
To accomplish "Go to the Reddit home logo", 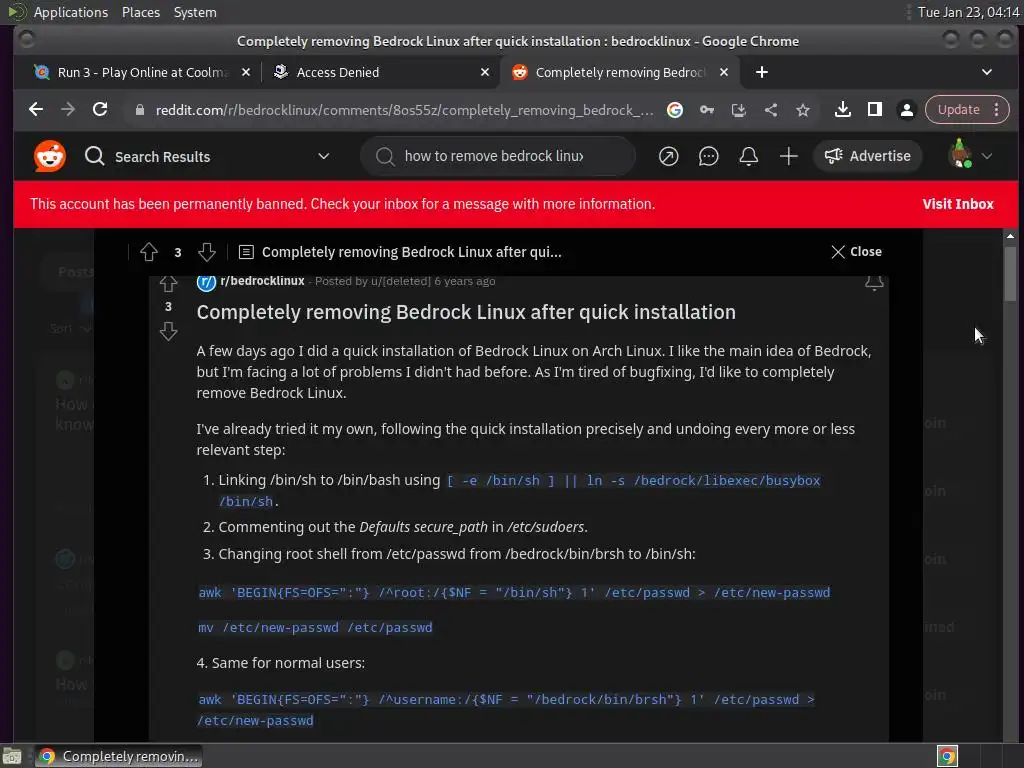I will point(50,156).
